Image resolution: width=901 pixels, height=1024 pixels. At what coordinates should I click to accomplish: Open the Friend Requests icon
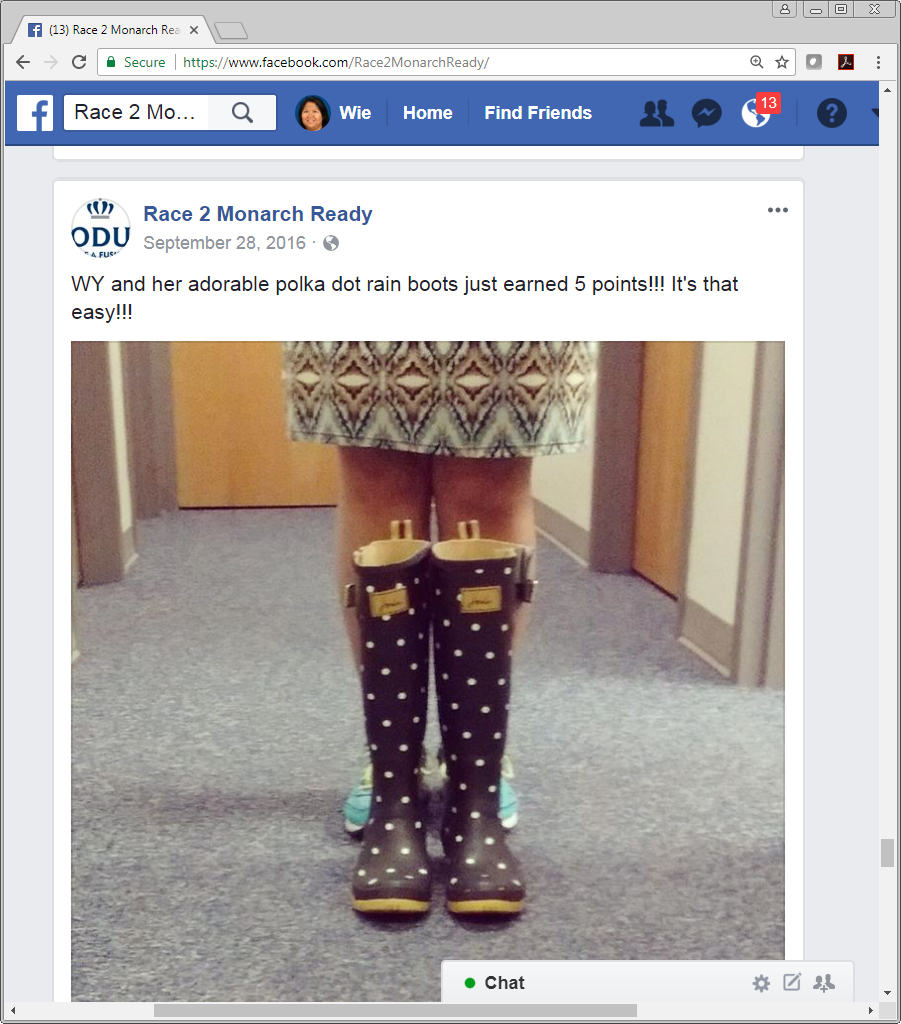(x=656, y=113)
